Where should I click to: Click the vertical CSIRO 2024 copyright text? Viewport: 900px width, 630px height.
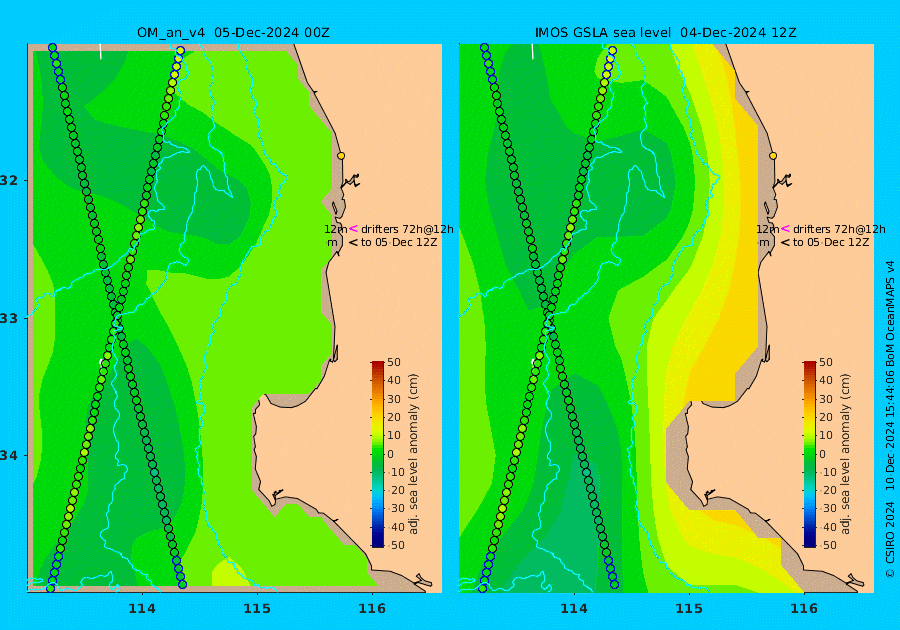(890, 539)
